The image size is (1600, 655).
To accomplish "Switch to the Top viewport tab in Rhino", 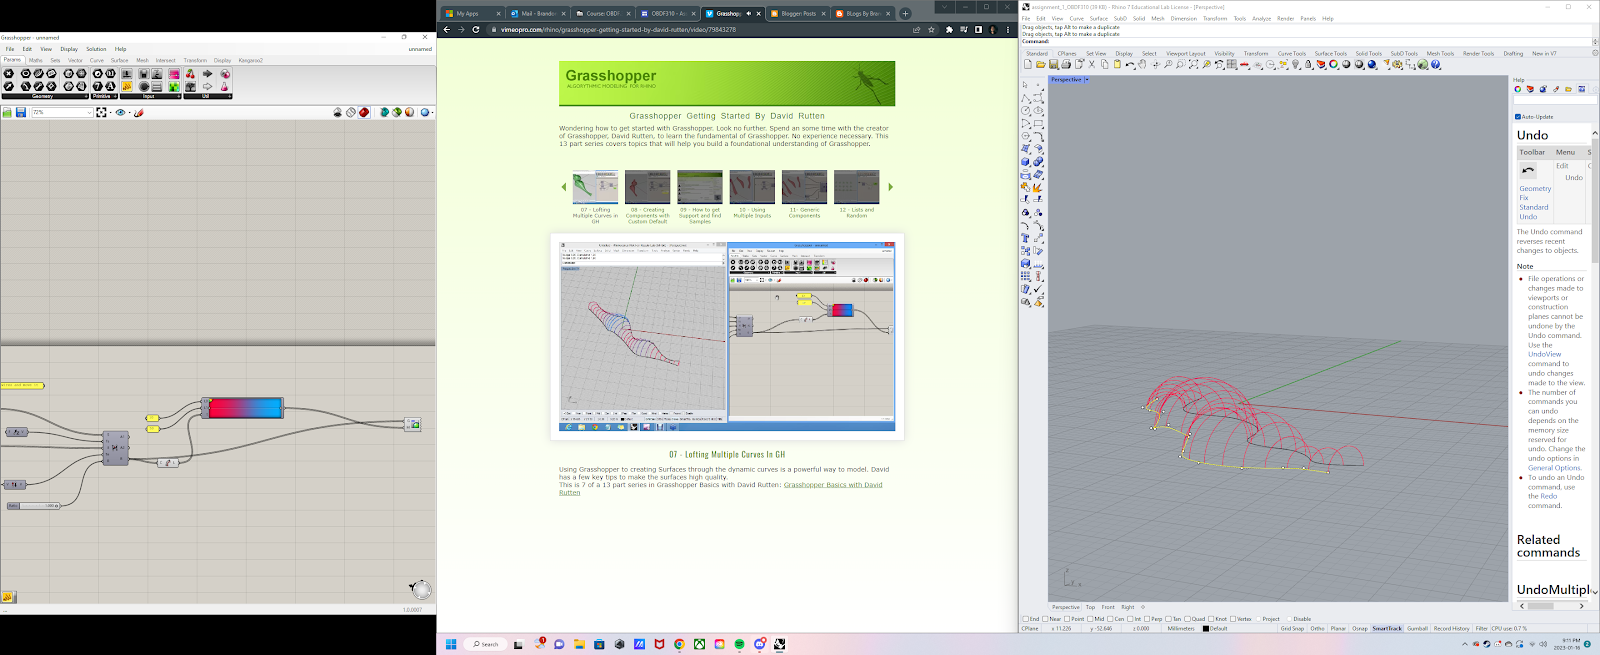I will coord(1090,607).
